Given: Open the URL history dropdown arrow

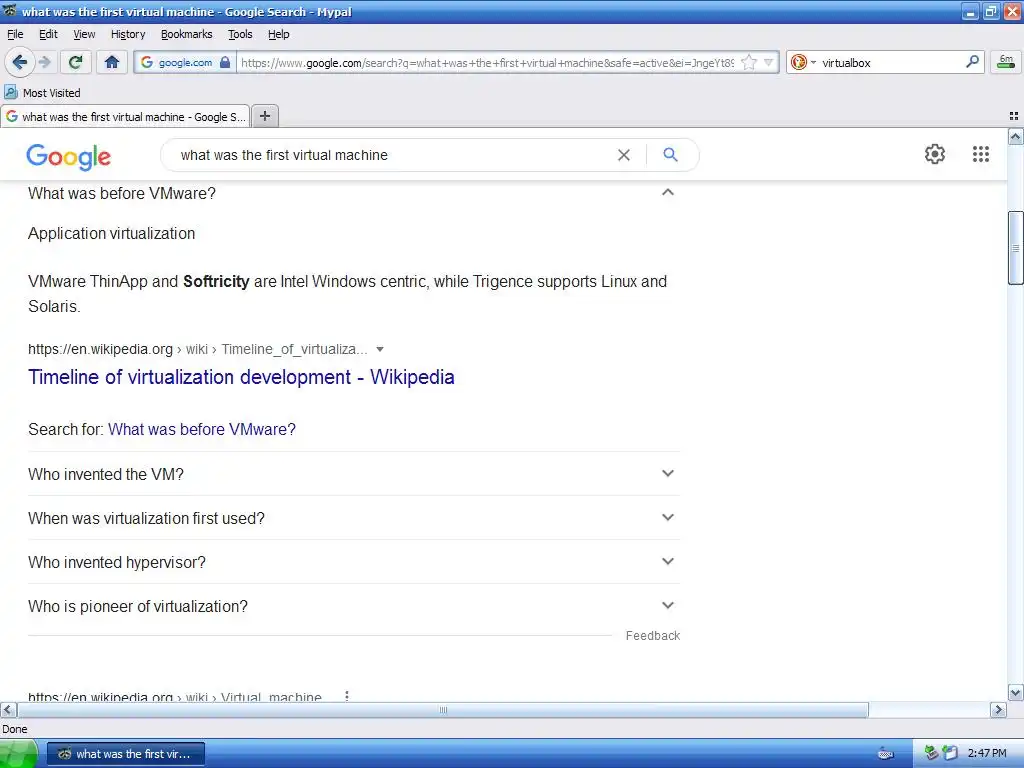Looking at the screenshot, I should pyautogui.click(x=769, y=63).
